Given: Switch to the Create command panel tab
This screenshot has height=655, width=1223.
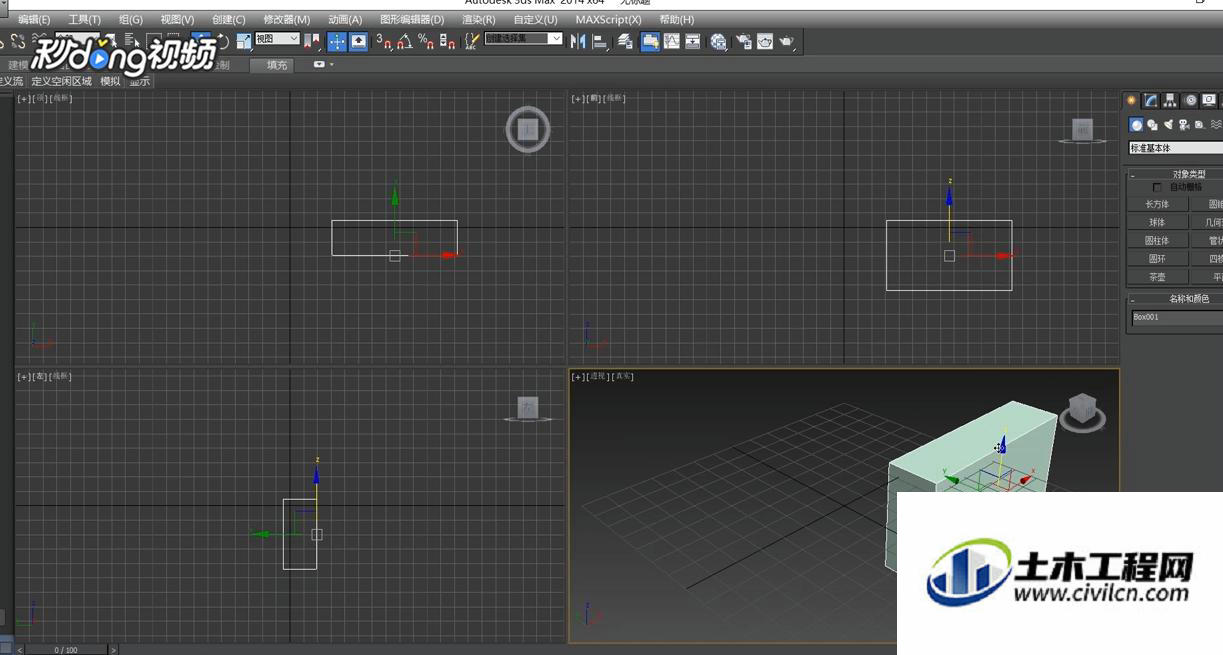Looking at the screenshot, I should point(1132,100).
